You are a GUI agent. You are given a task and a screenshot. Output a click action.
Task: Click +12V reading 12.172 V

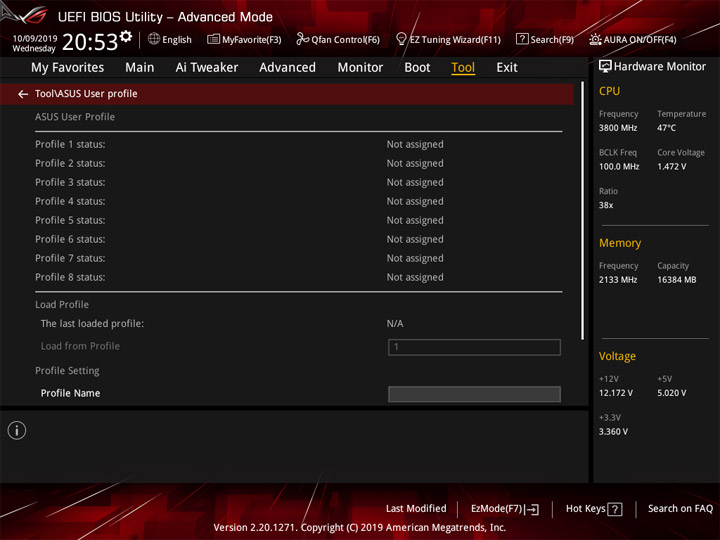point(616,393)
